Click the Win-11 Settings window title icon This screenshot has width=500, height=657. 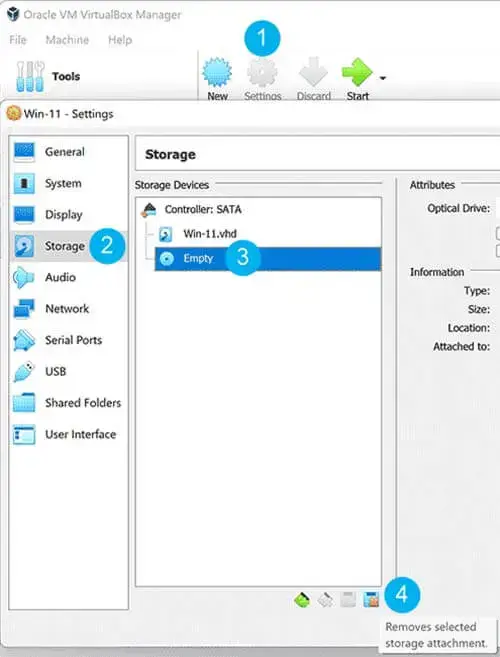coord(13,113)
